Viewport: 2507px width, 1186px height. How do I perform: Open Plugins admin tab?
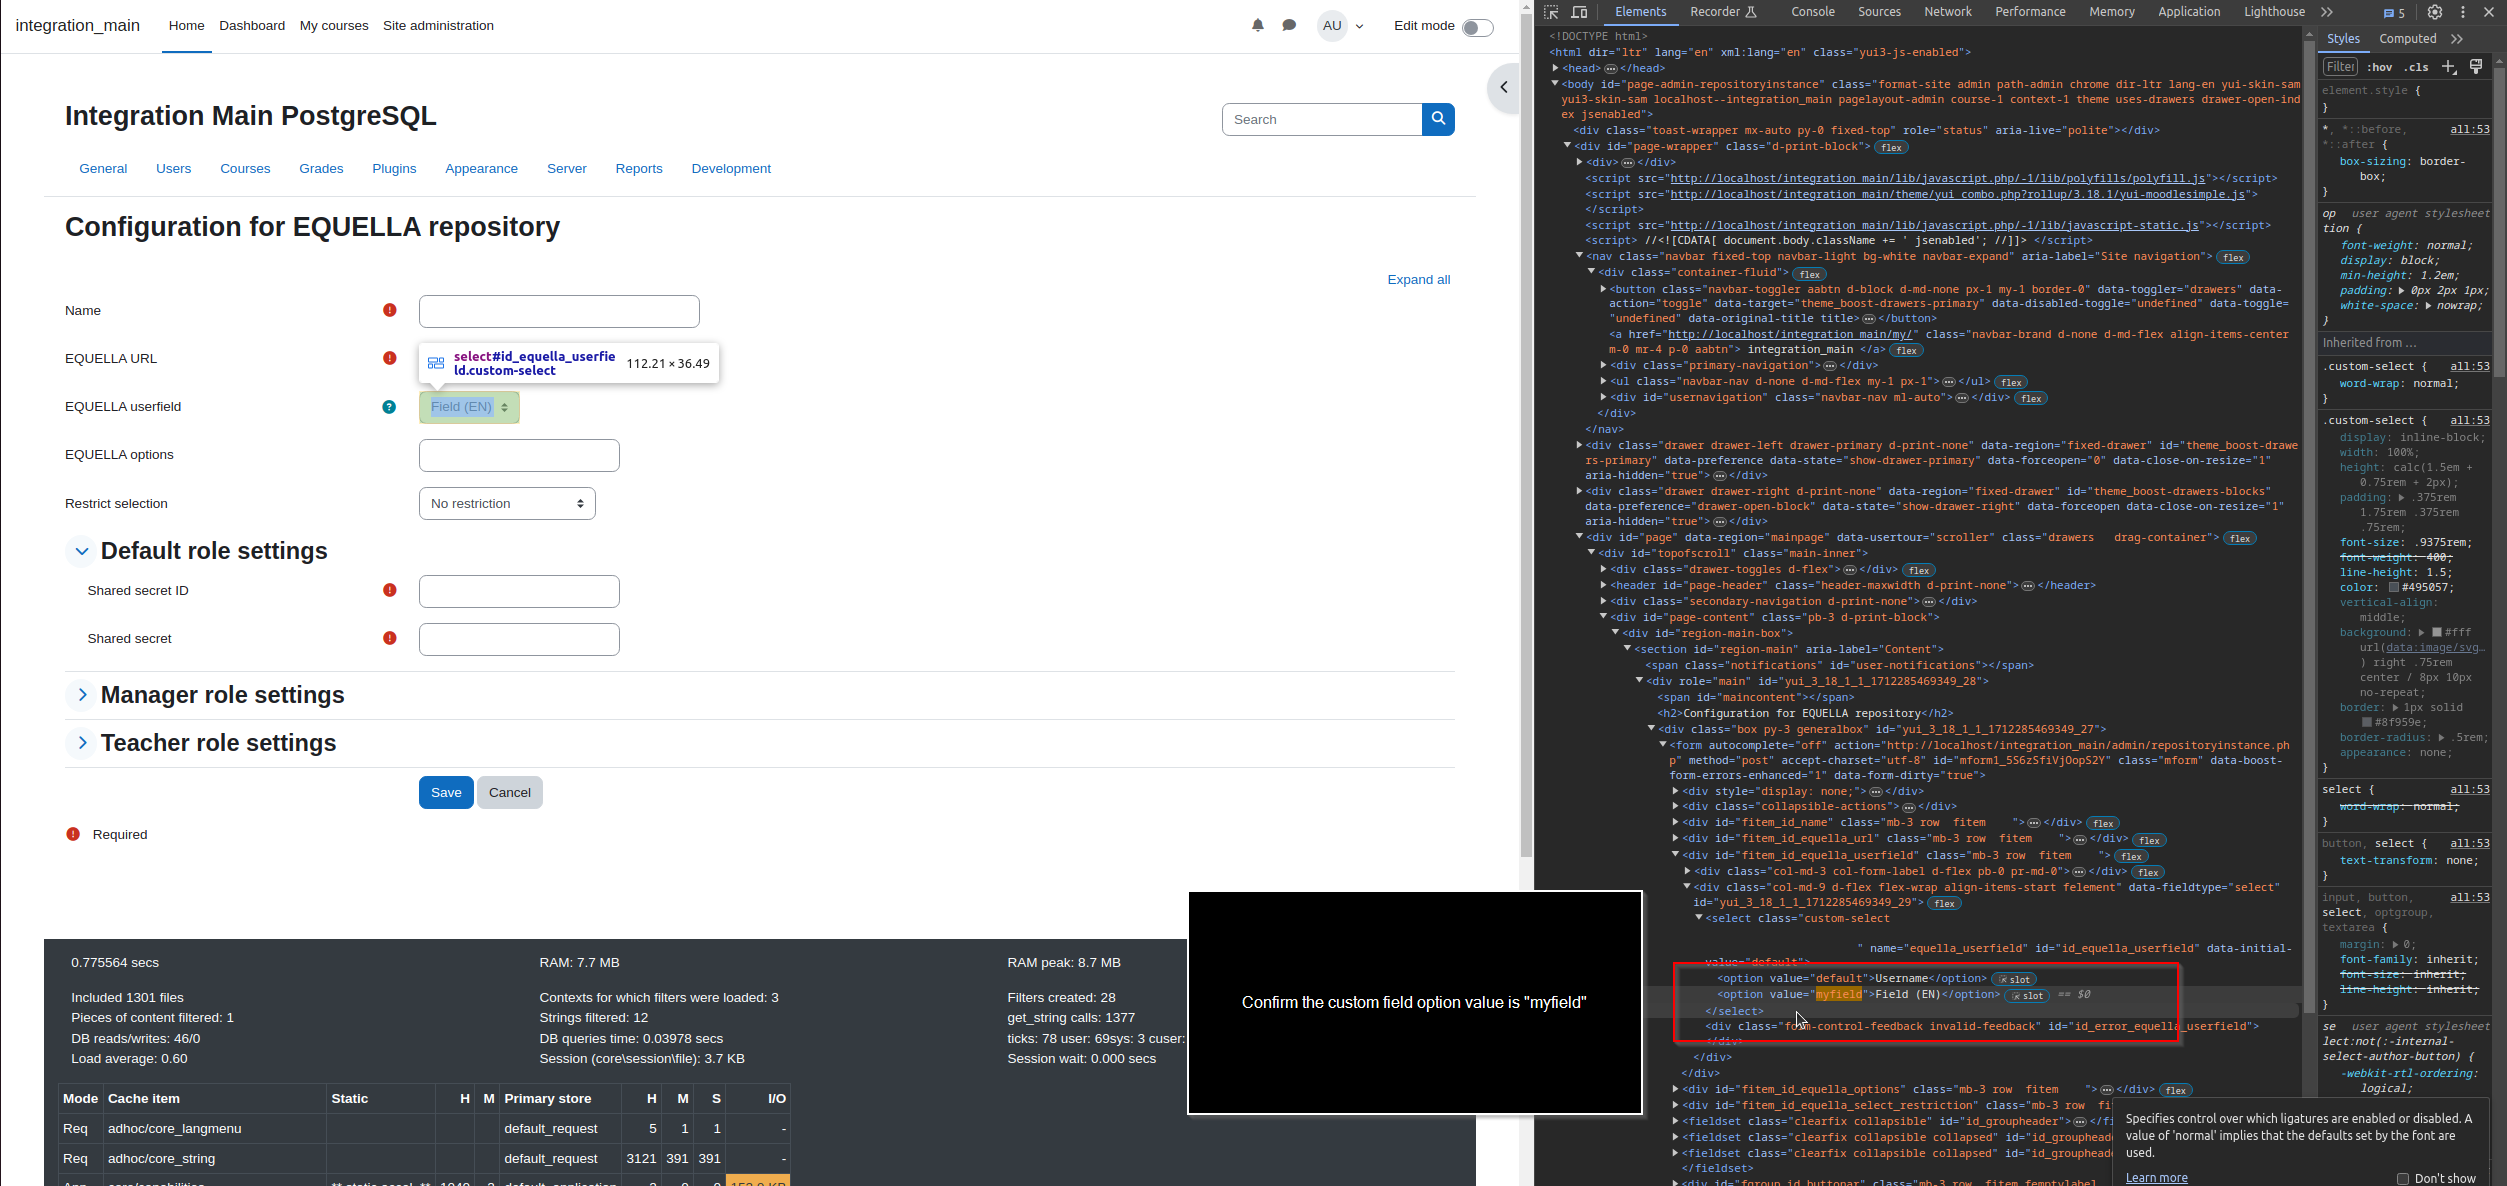[394, 169]
